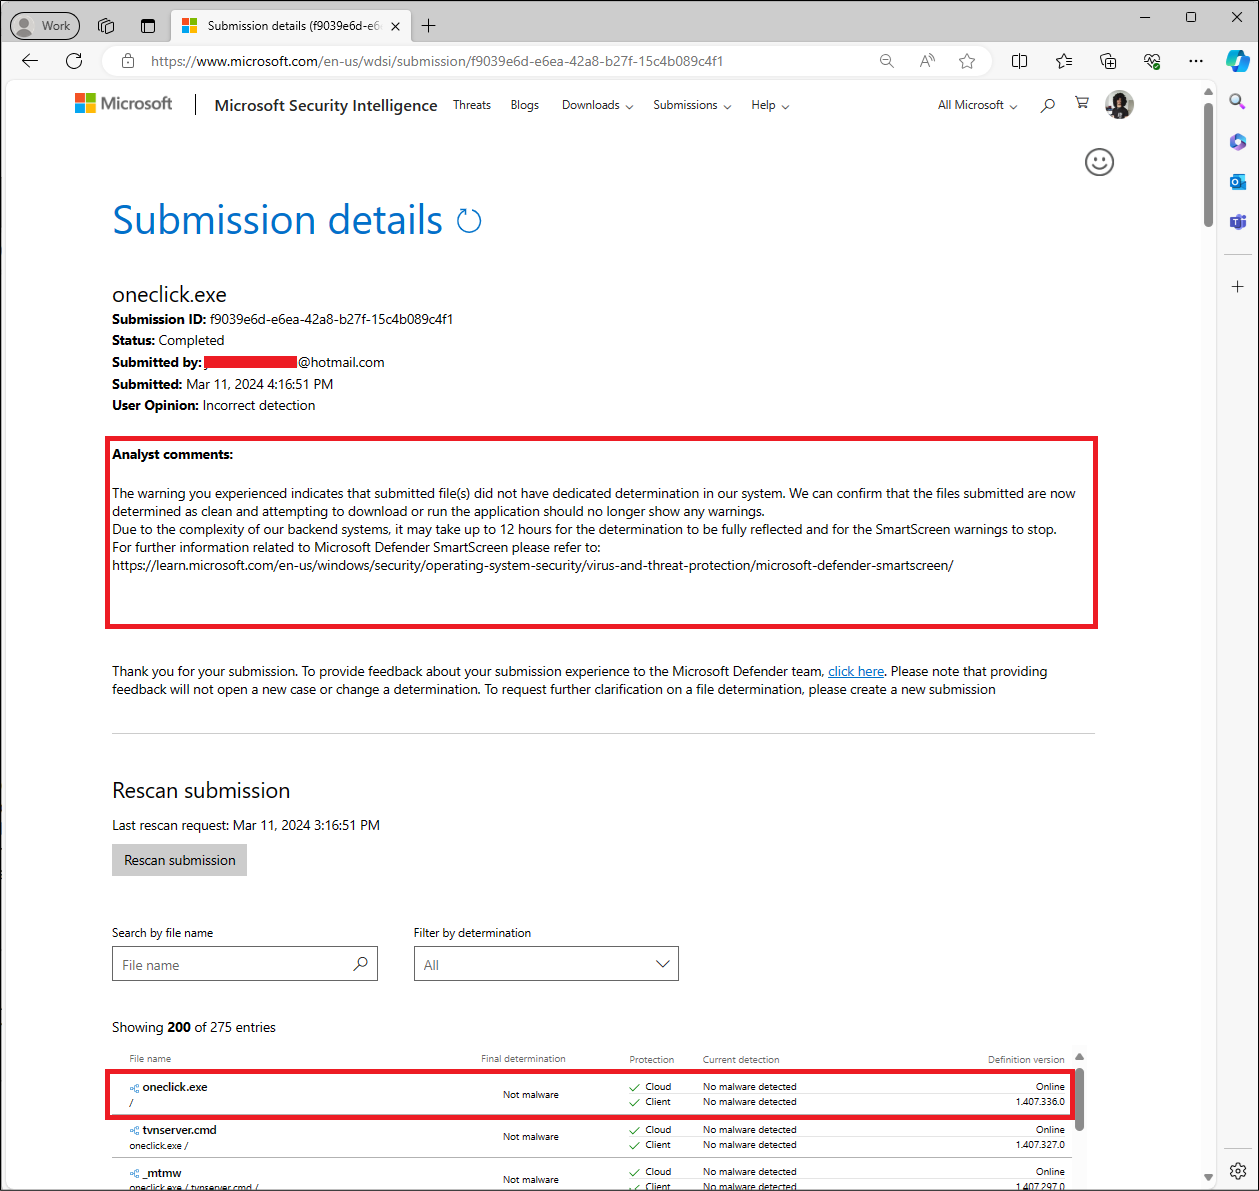Zoom out using the address bar magnifier

point(887,61)
